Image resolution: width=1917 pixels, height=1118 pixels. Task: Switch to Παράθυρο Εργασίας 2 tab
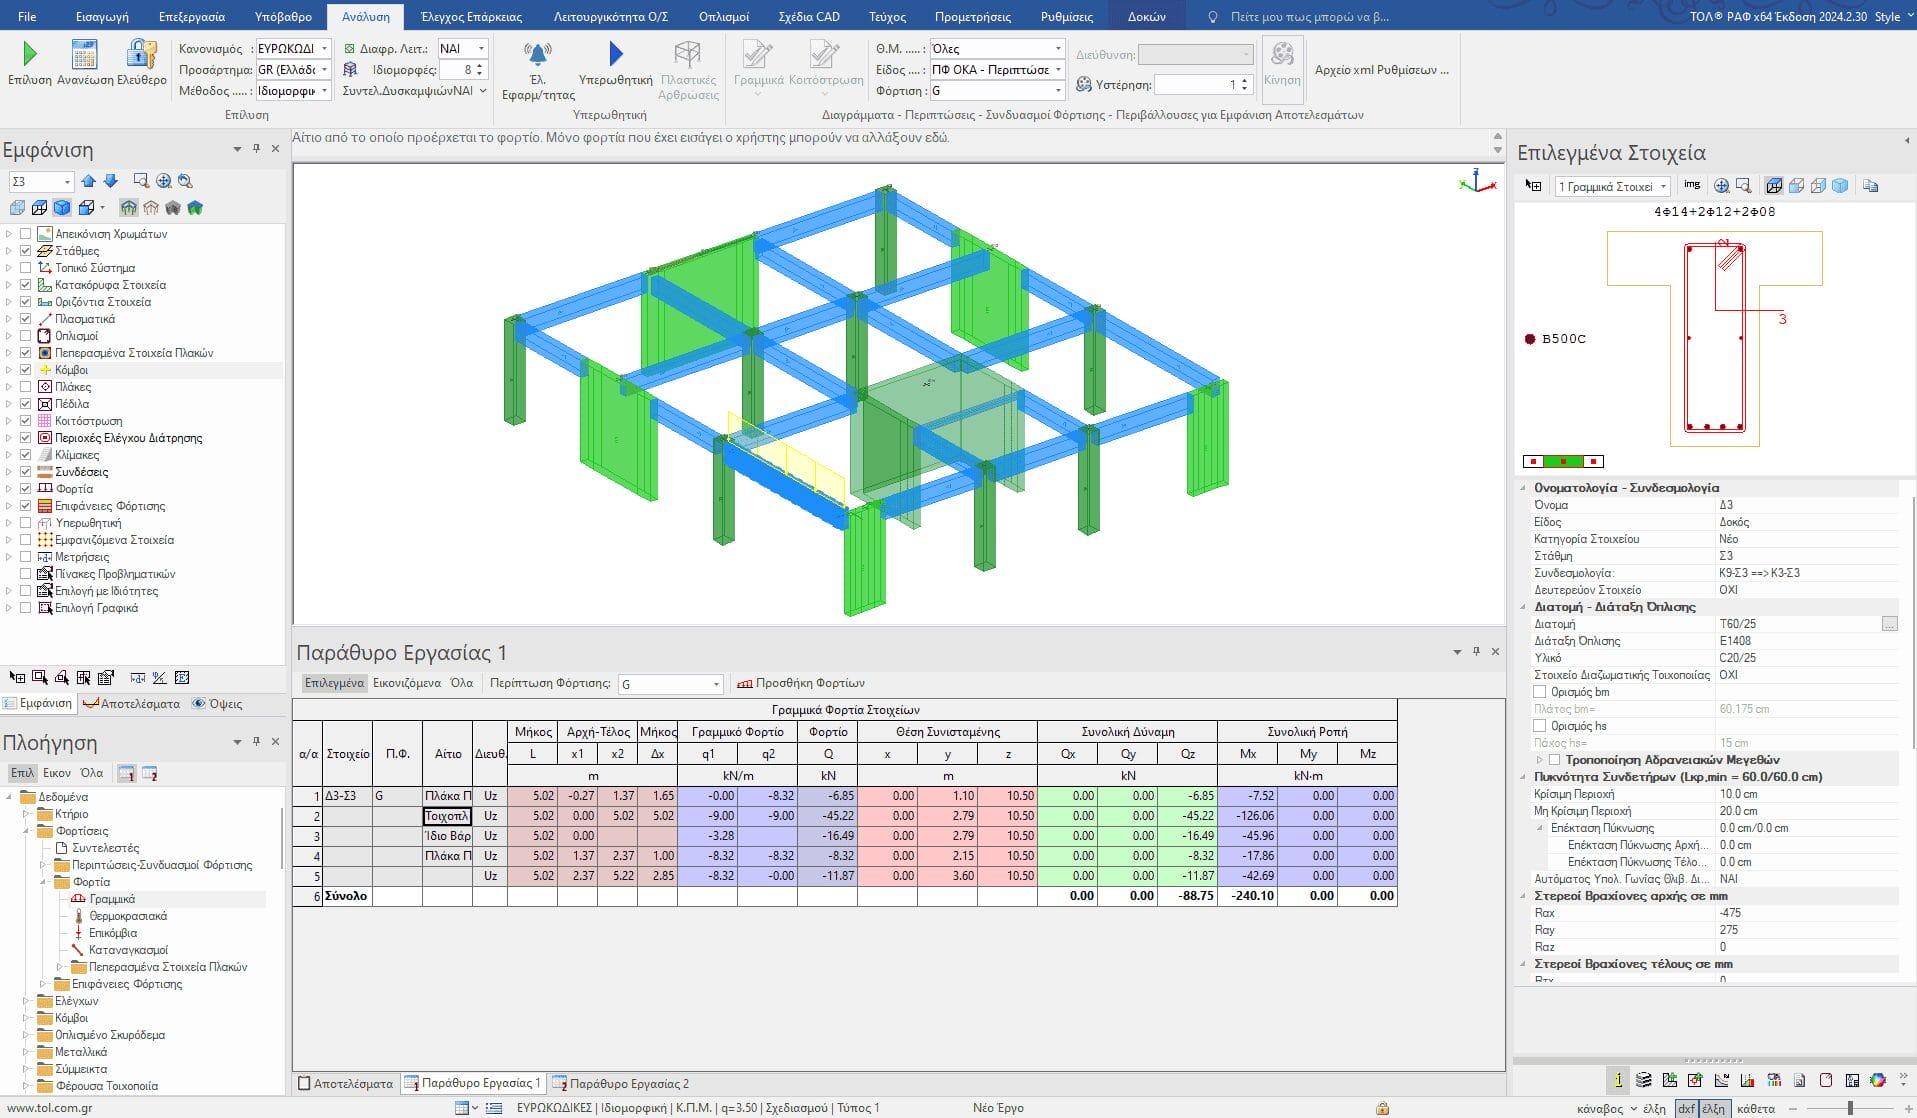point(621,1083)
